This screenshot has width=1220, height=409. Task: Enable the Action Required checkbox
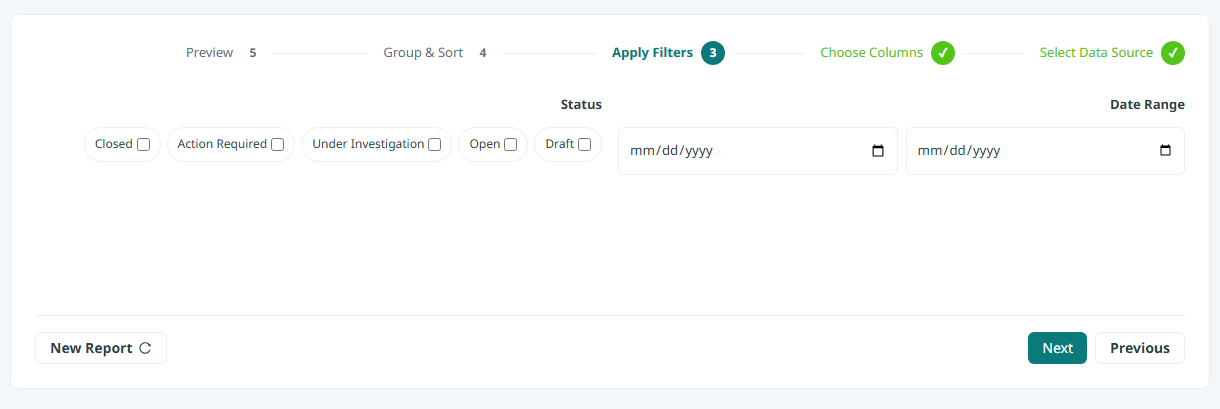pos(278,144)
